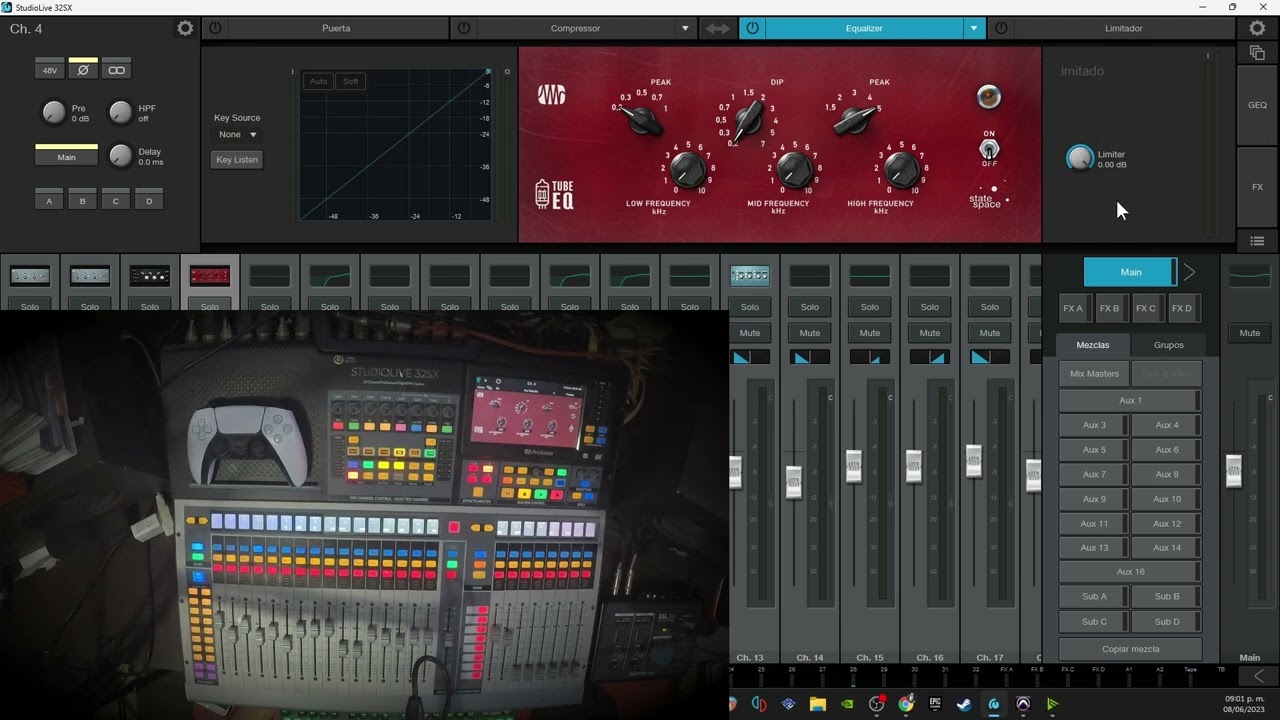Toggle Equalizer power button
The image size is (1280, 720).
click(752, 29)
